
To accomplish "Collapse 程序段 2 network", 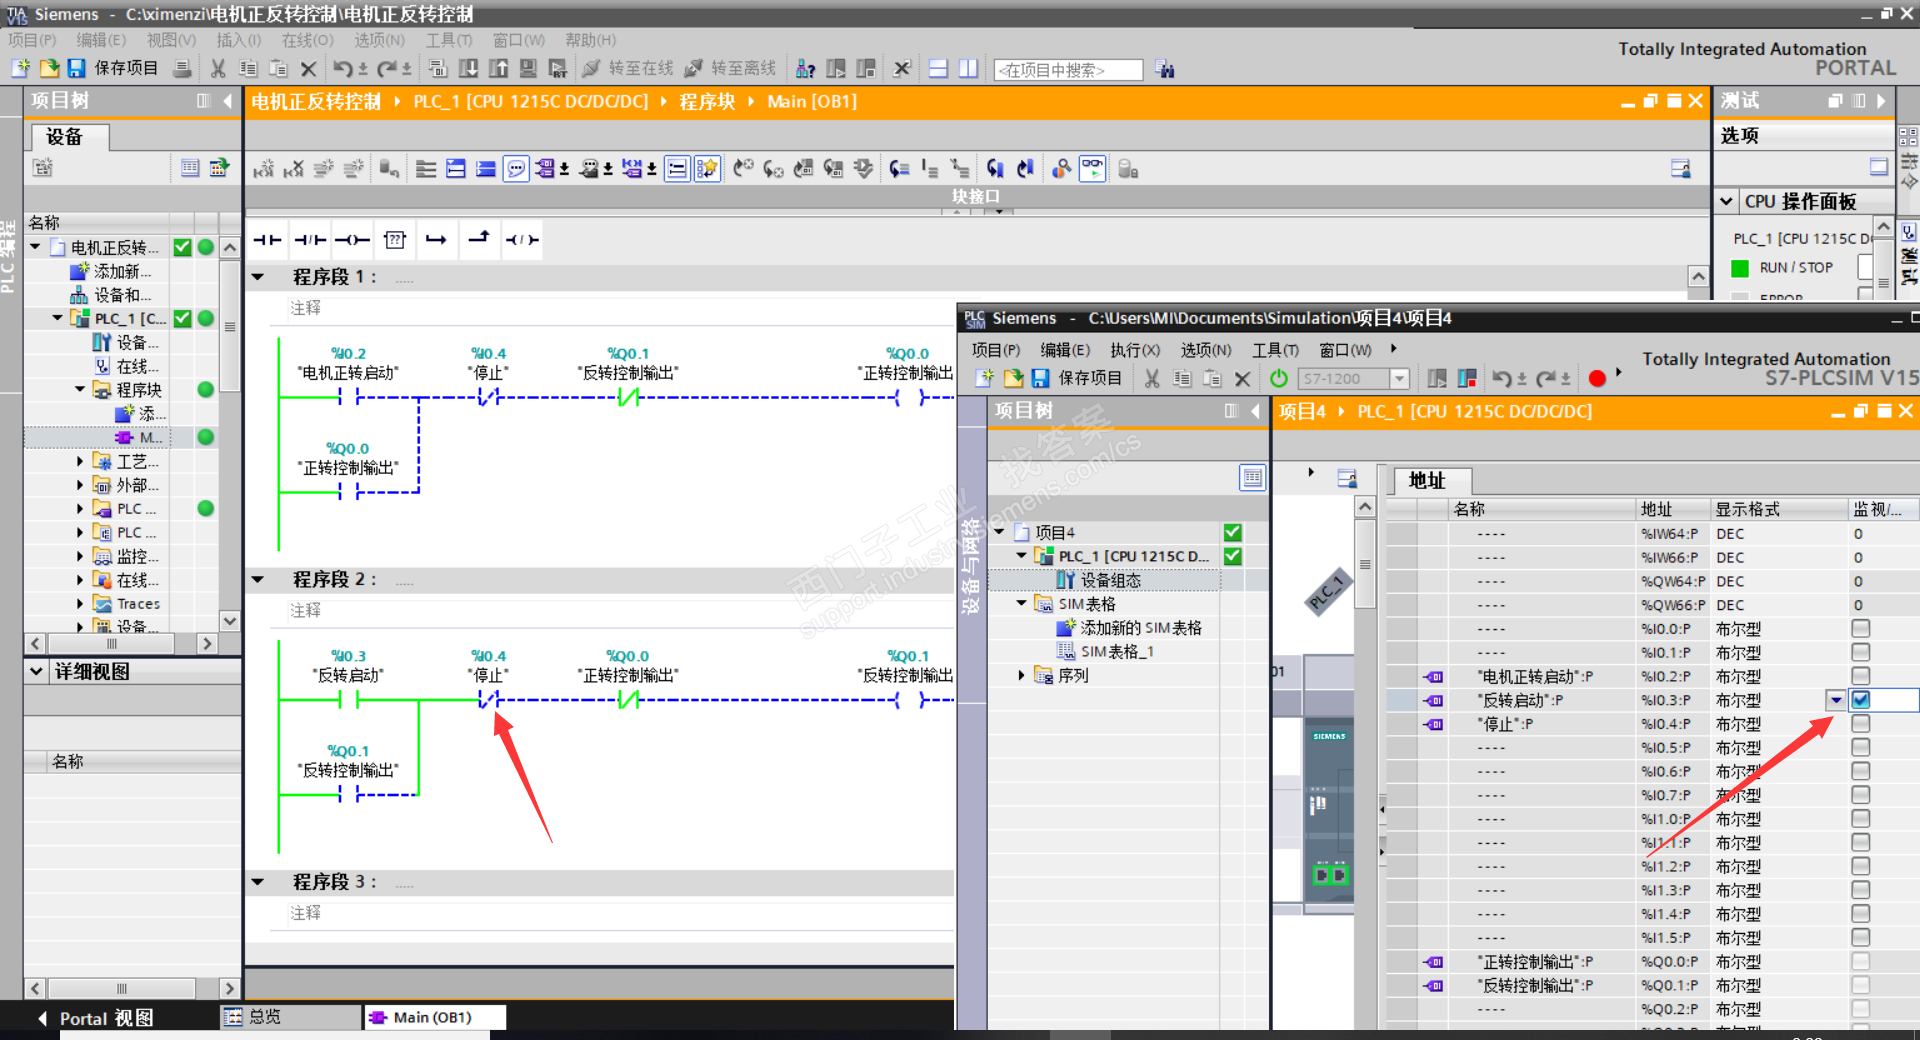I will point(258,579).
